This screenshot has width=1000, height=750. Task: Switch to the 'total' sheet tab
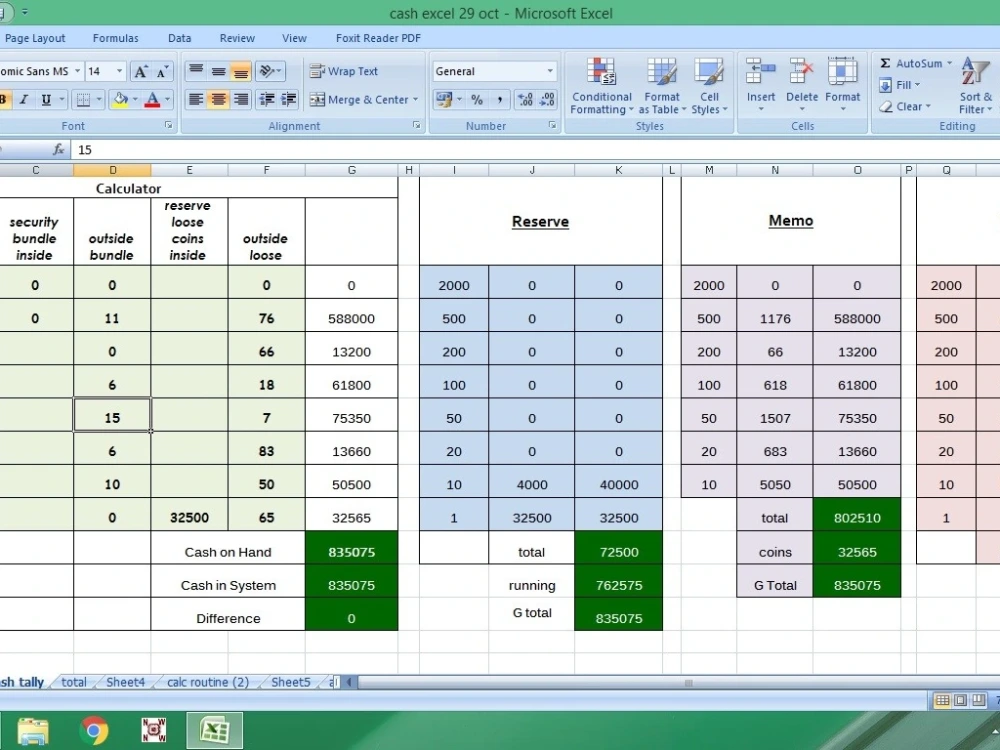(74, 682)
